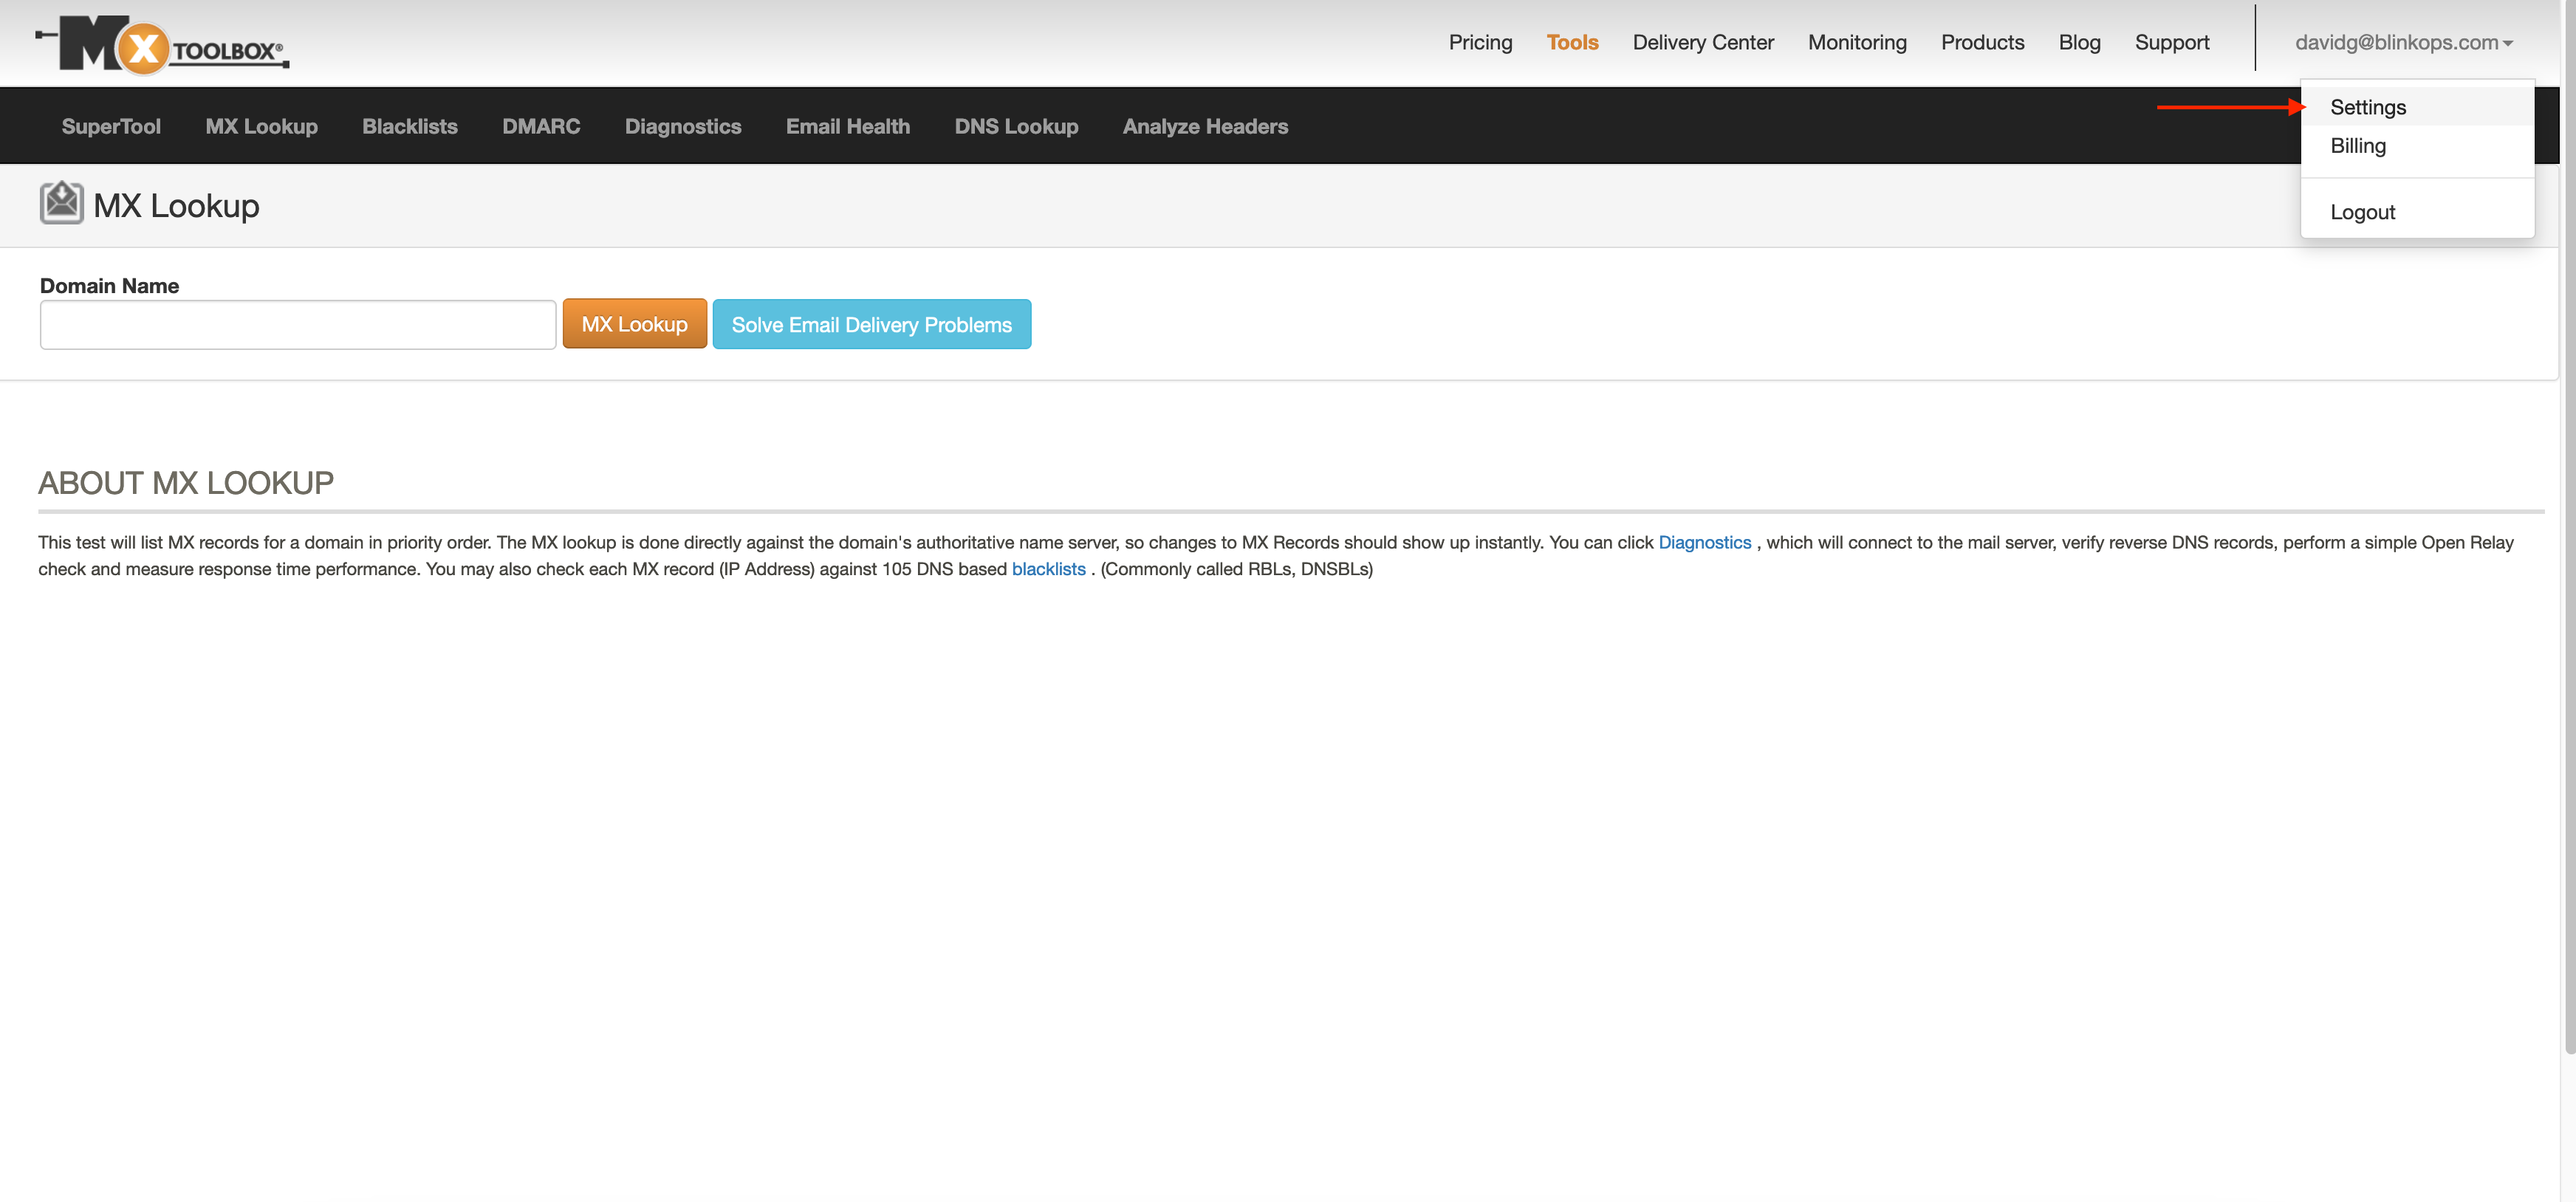Open the Pricing page
The width and height of the screenshot is (2576, 1202).
click(1480, 42)
